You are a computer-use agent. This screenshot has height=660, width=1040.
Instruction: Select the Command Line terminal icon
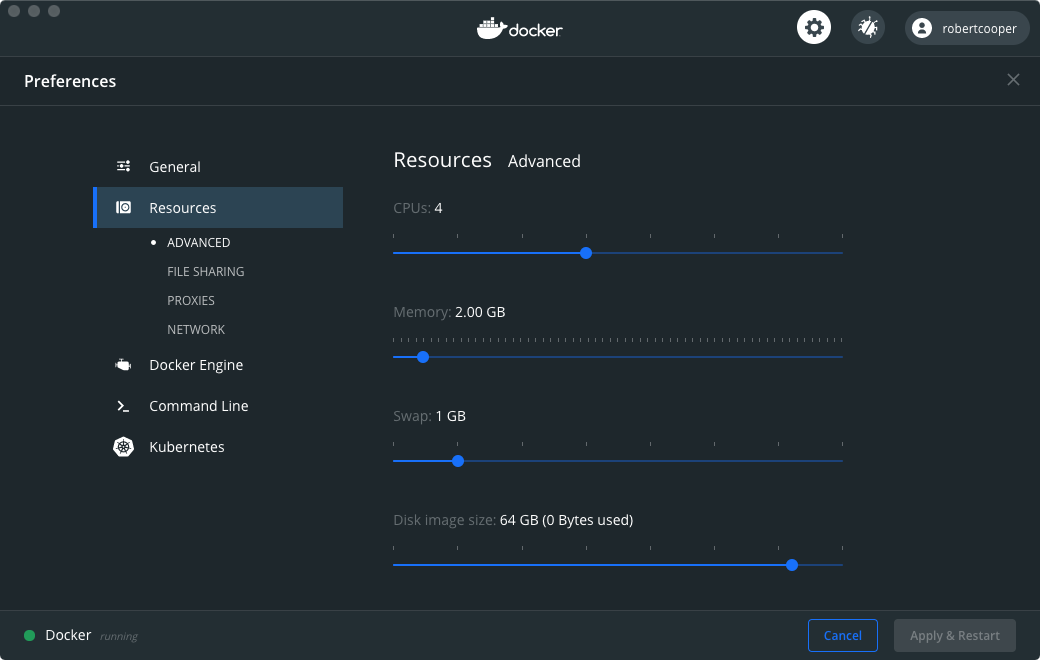click(x=122, y=406)
